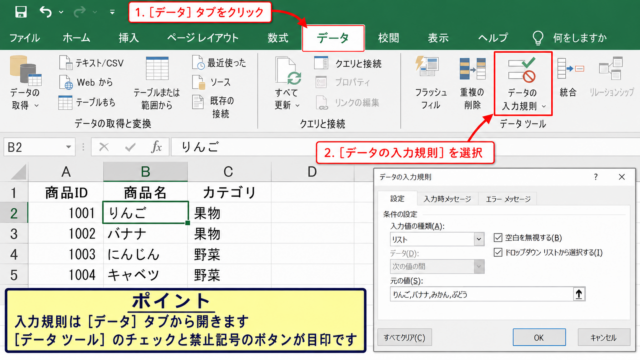Switch to the 数式 tab
This screenshot has width=640, height=360.
pyautogui.click(x=278, y=38)
